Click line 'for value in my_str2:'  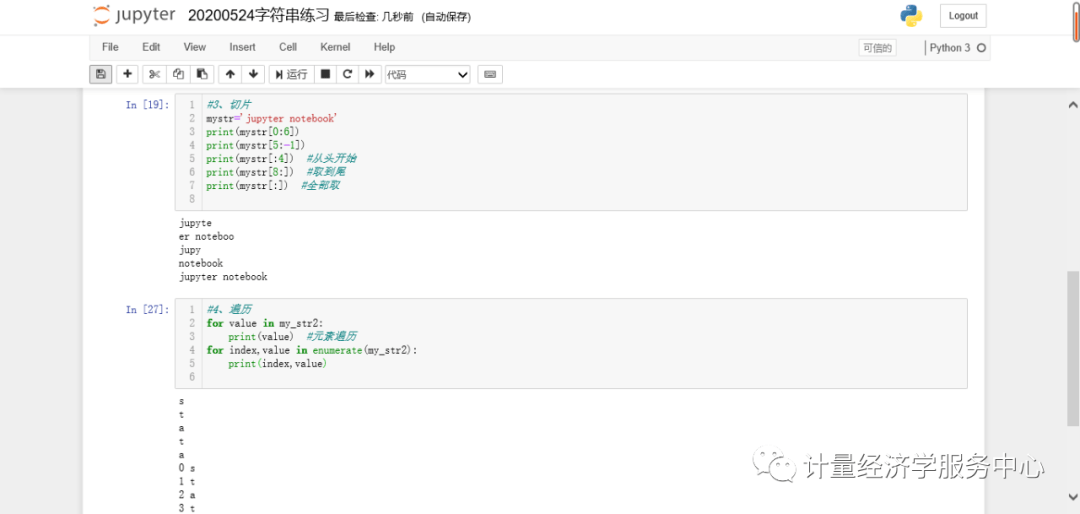[x=264, y=323]
